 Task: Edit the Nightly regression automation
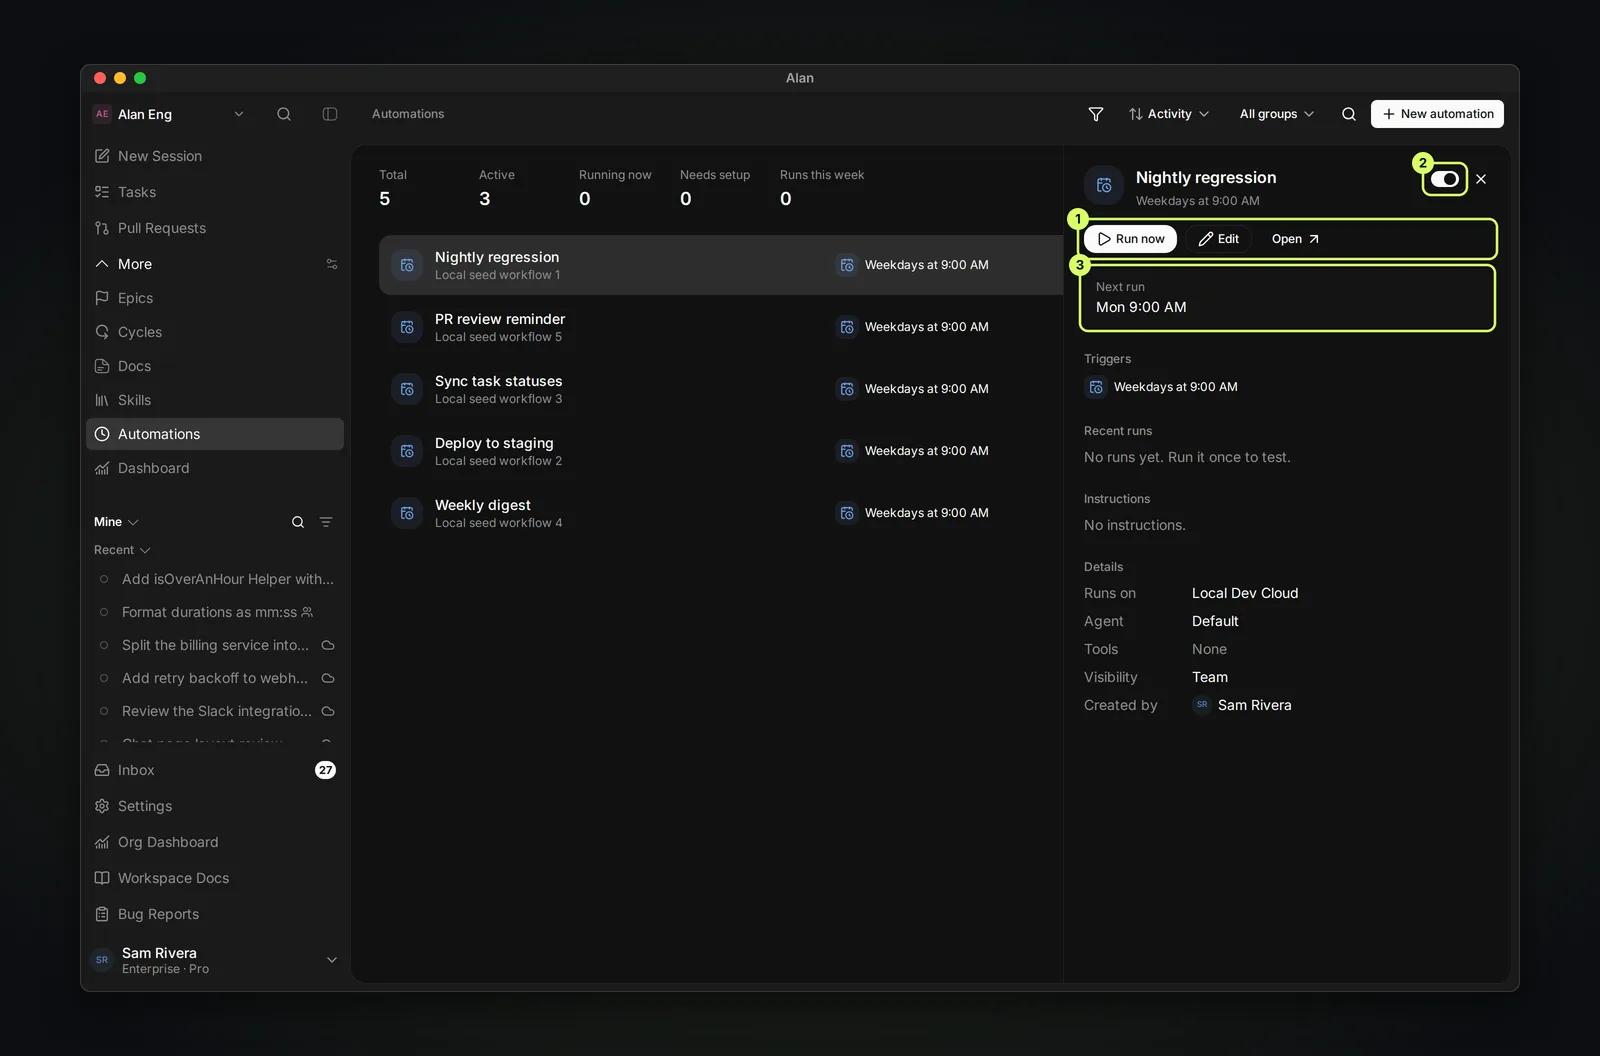point(1219,239)
